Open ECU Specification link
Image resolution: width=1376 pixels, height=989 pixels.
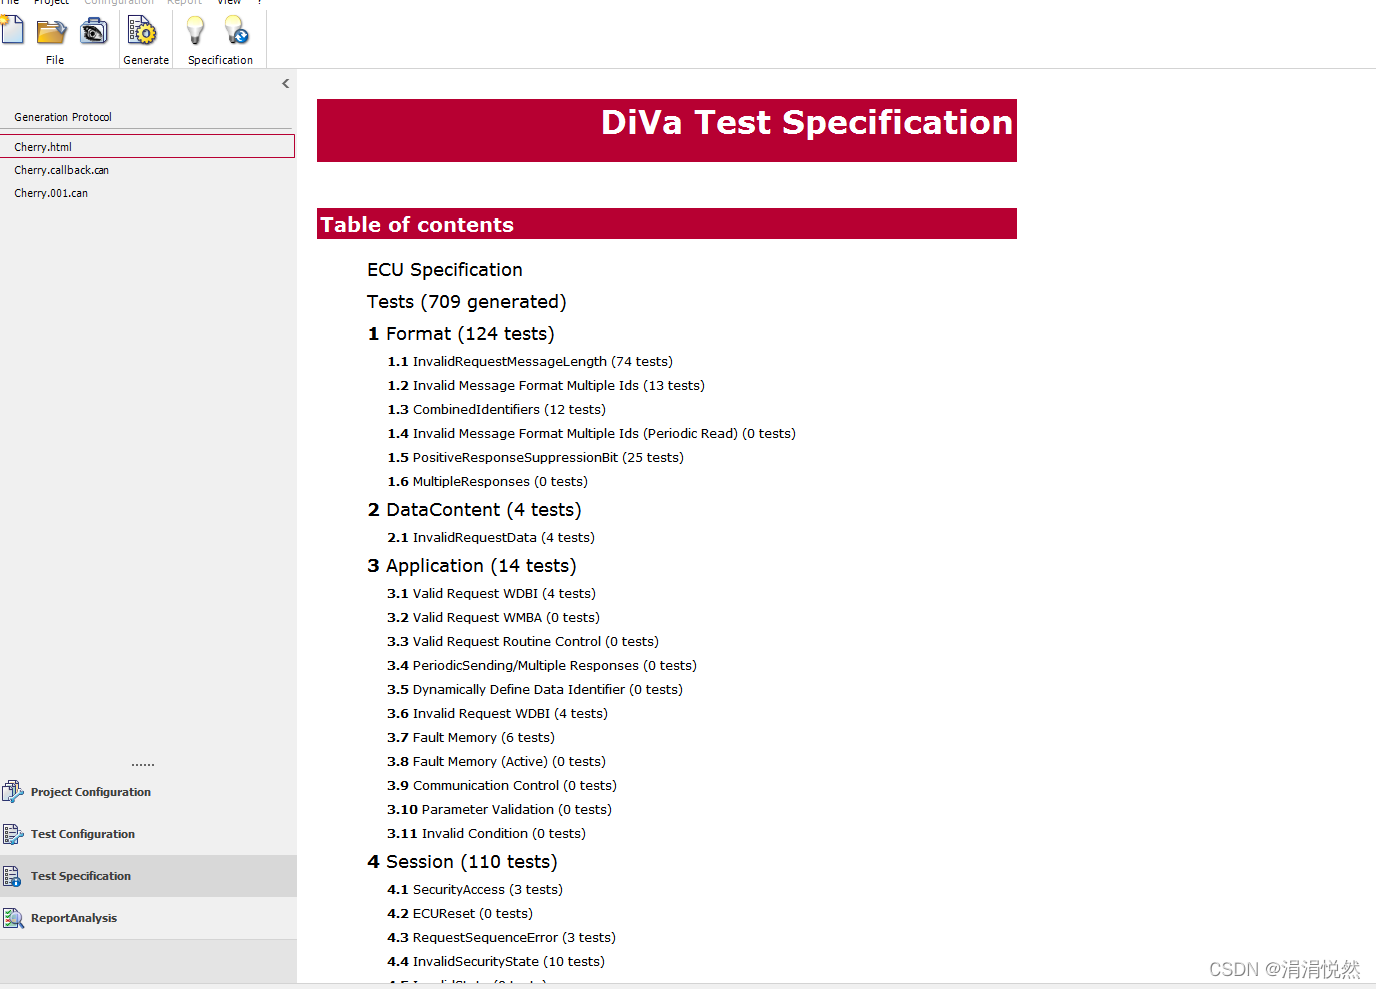coord(445,270)
